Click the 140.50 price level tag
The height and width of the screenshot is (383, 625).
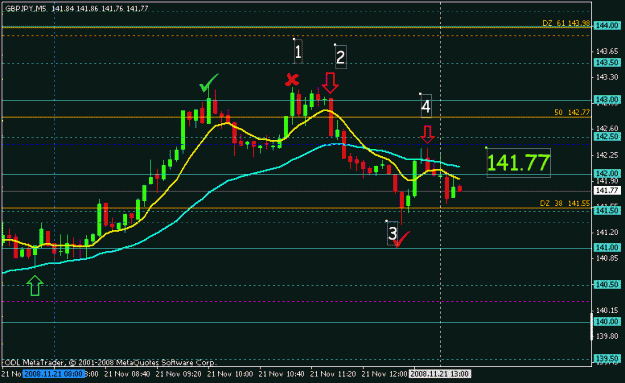607,284
